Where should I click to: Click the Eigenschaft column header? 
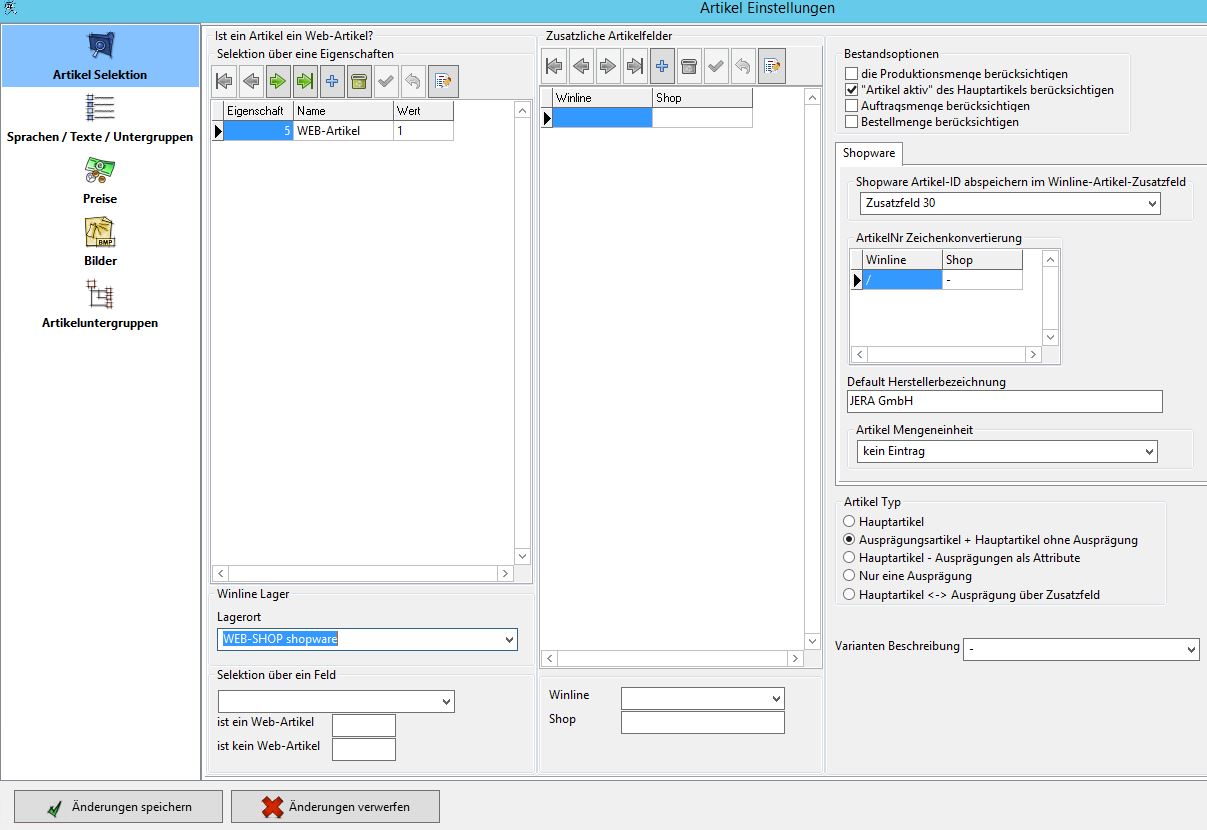tap(258, 111)
